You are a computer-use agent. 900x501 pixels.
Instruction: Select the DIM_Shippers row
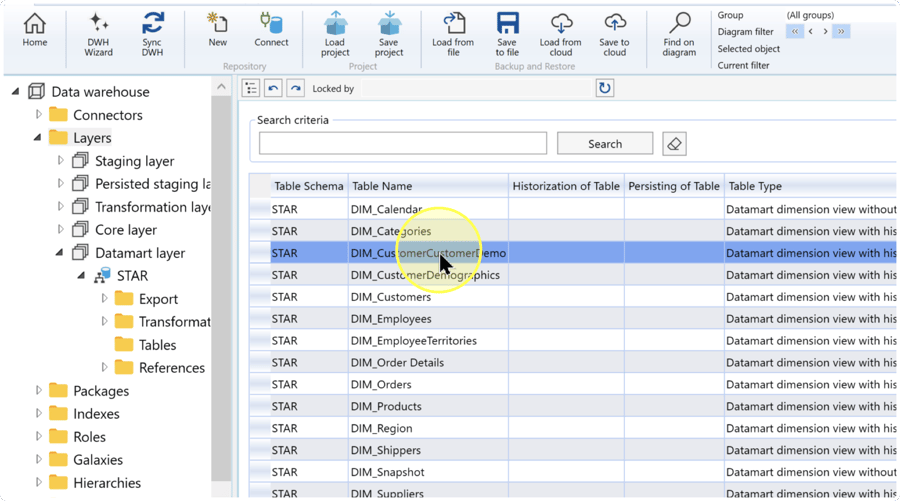click(x=573, y=450)
